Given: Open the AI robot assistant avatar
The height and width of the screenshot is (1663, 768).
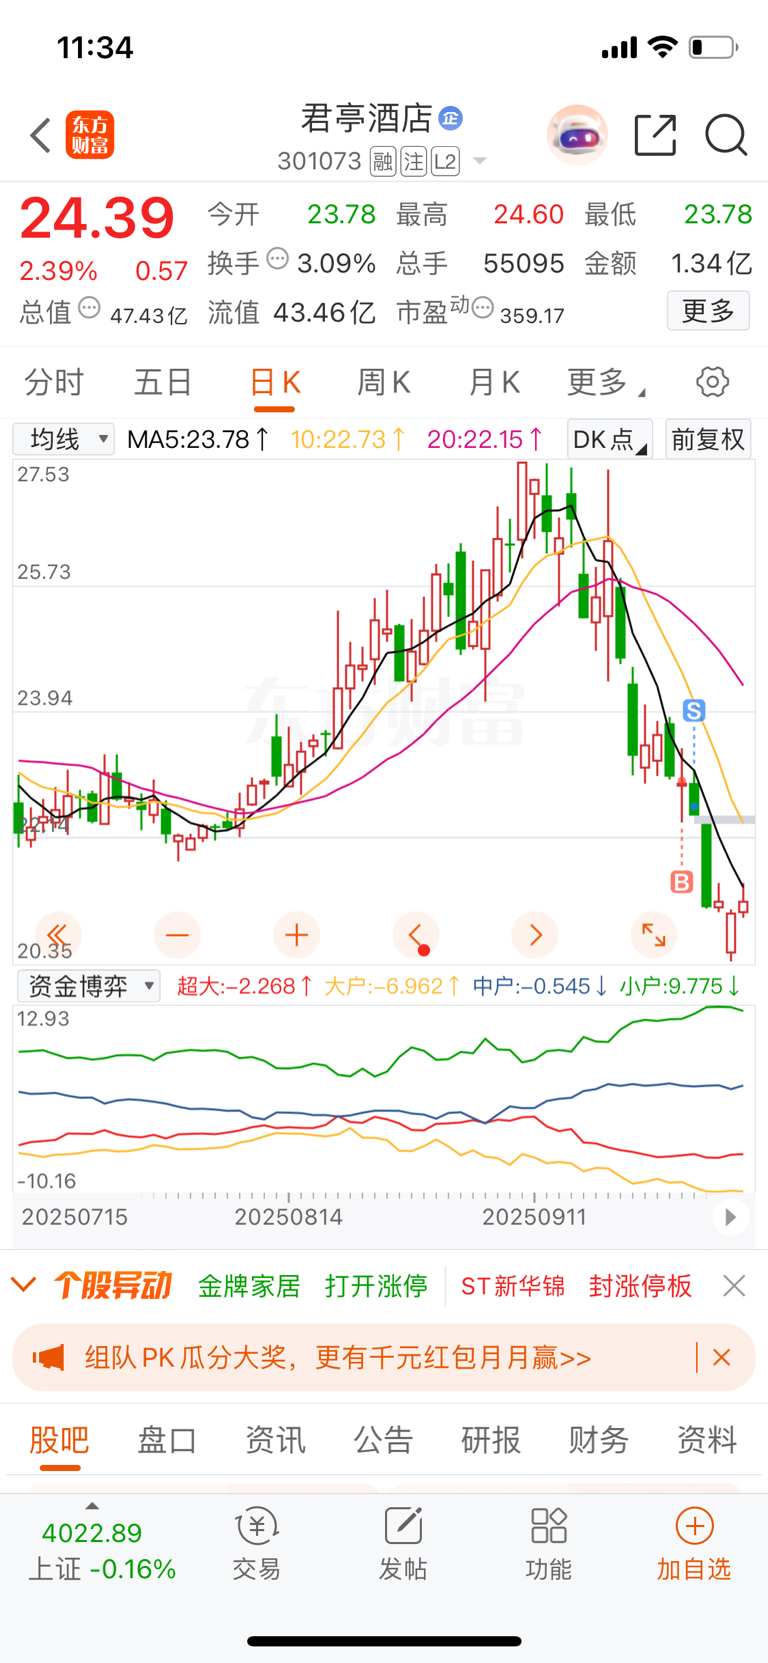Looking at the screenshot, I should tap(578, 135).
